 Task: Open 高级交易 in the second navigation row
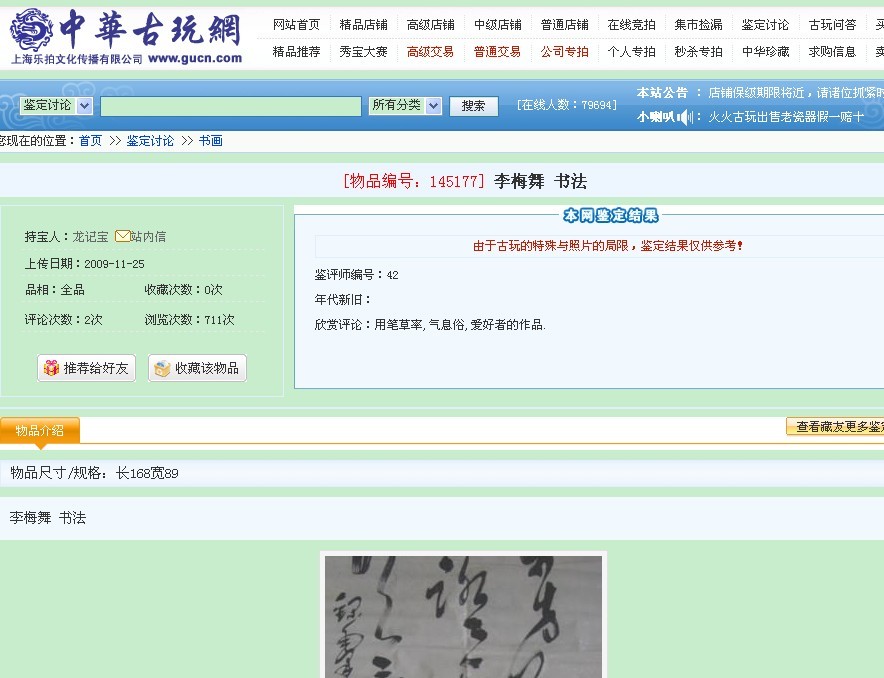[430, 51]
